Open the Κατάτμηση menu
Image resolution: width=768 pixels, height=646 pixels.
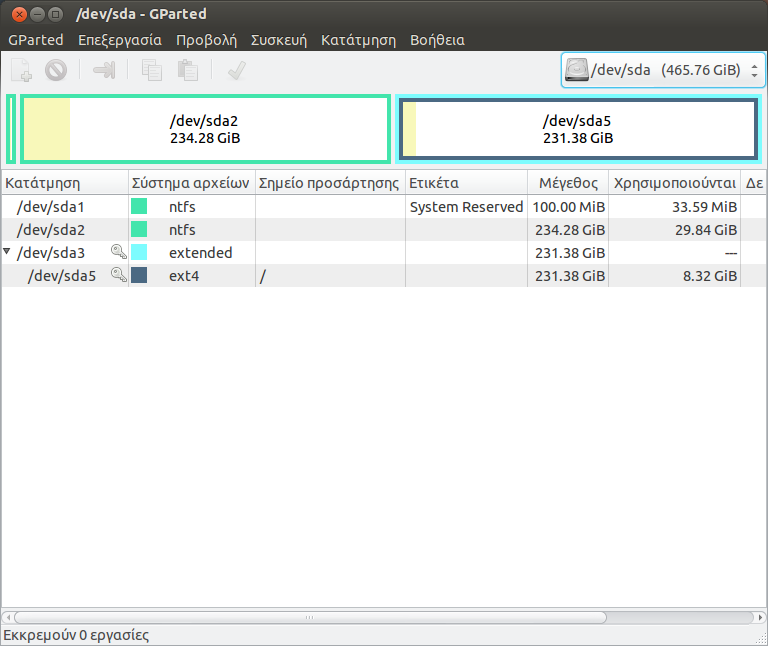coord(359,40)
